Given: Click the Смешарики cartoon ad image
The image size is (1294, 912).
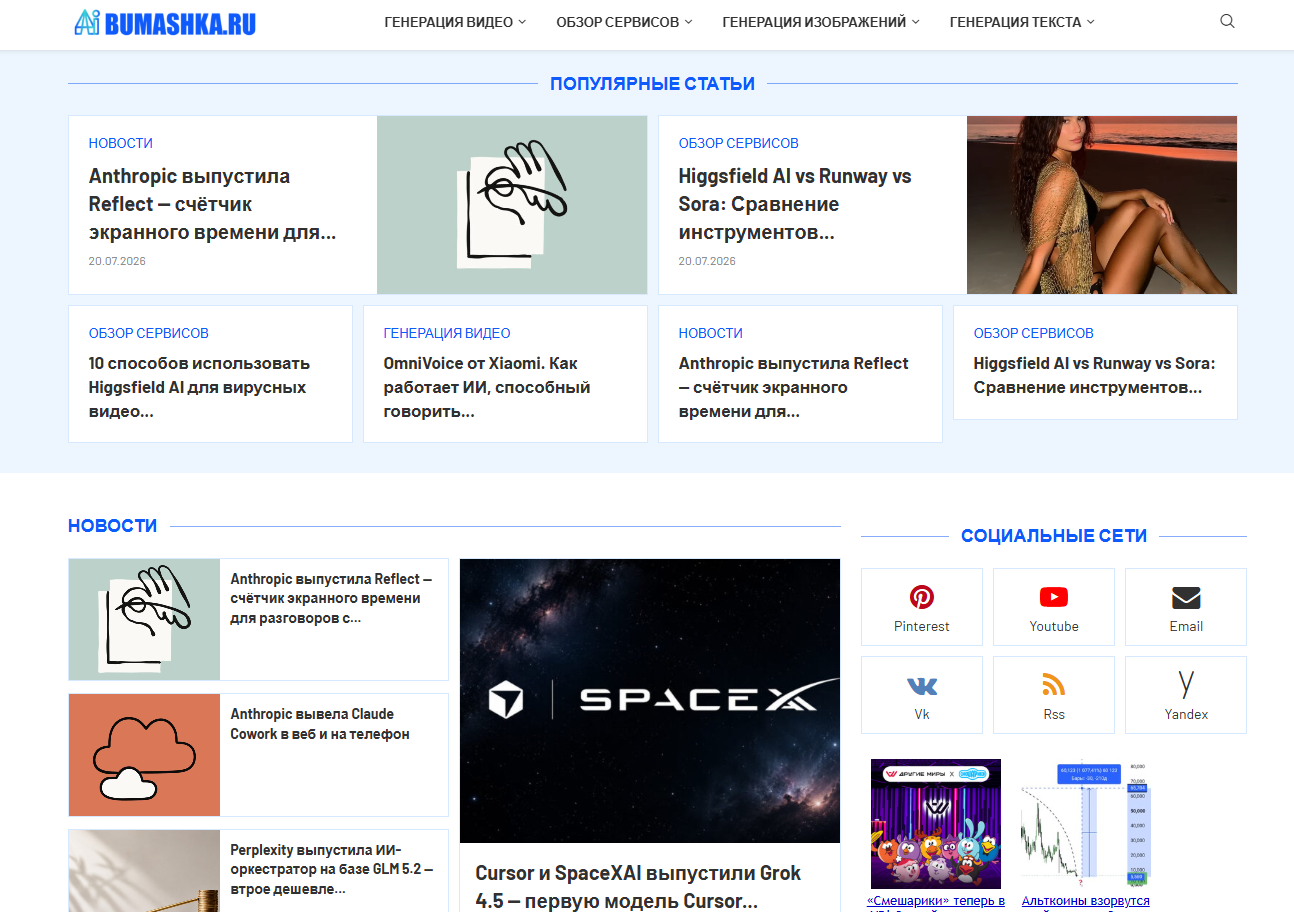Looking at the screenshot, I should click(936, 824).
